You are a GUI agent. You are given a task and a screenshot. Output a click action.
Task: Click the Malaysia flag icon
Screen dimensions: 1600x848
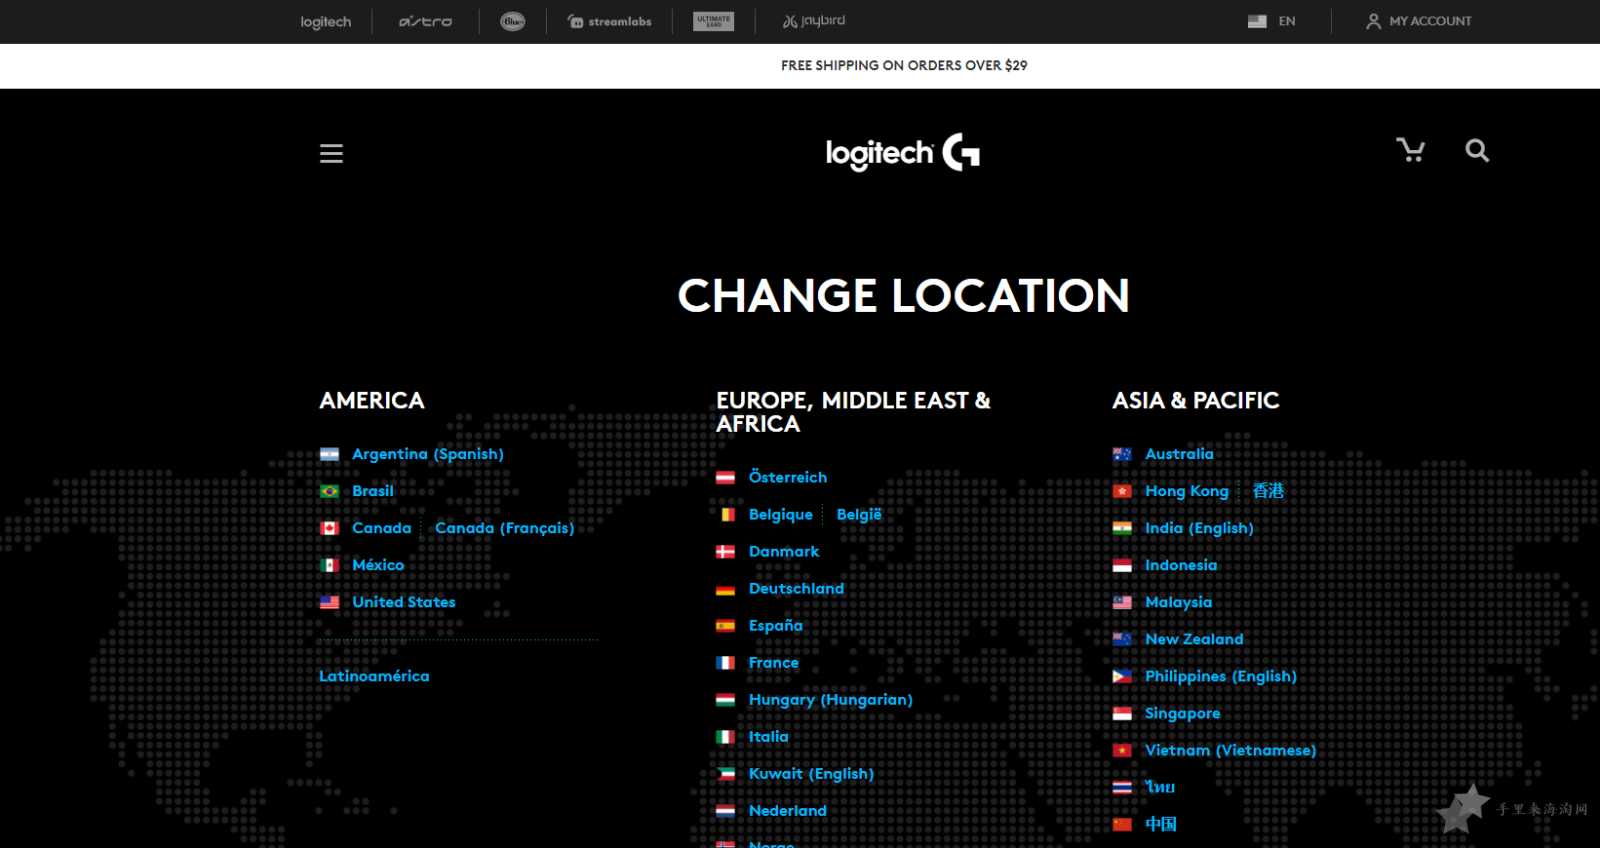1122,602
